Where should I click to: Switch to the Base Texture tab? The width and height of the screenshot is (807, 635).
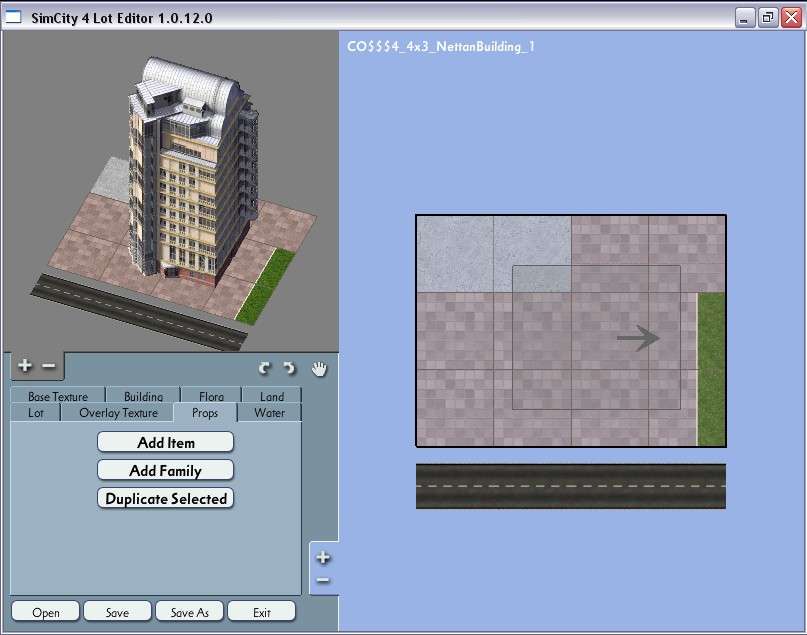(58, 396)
